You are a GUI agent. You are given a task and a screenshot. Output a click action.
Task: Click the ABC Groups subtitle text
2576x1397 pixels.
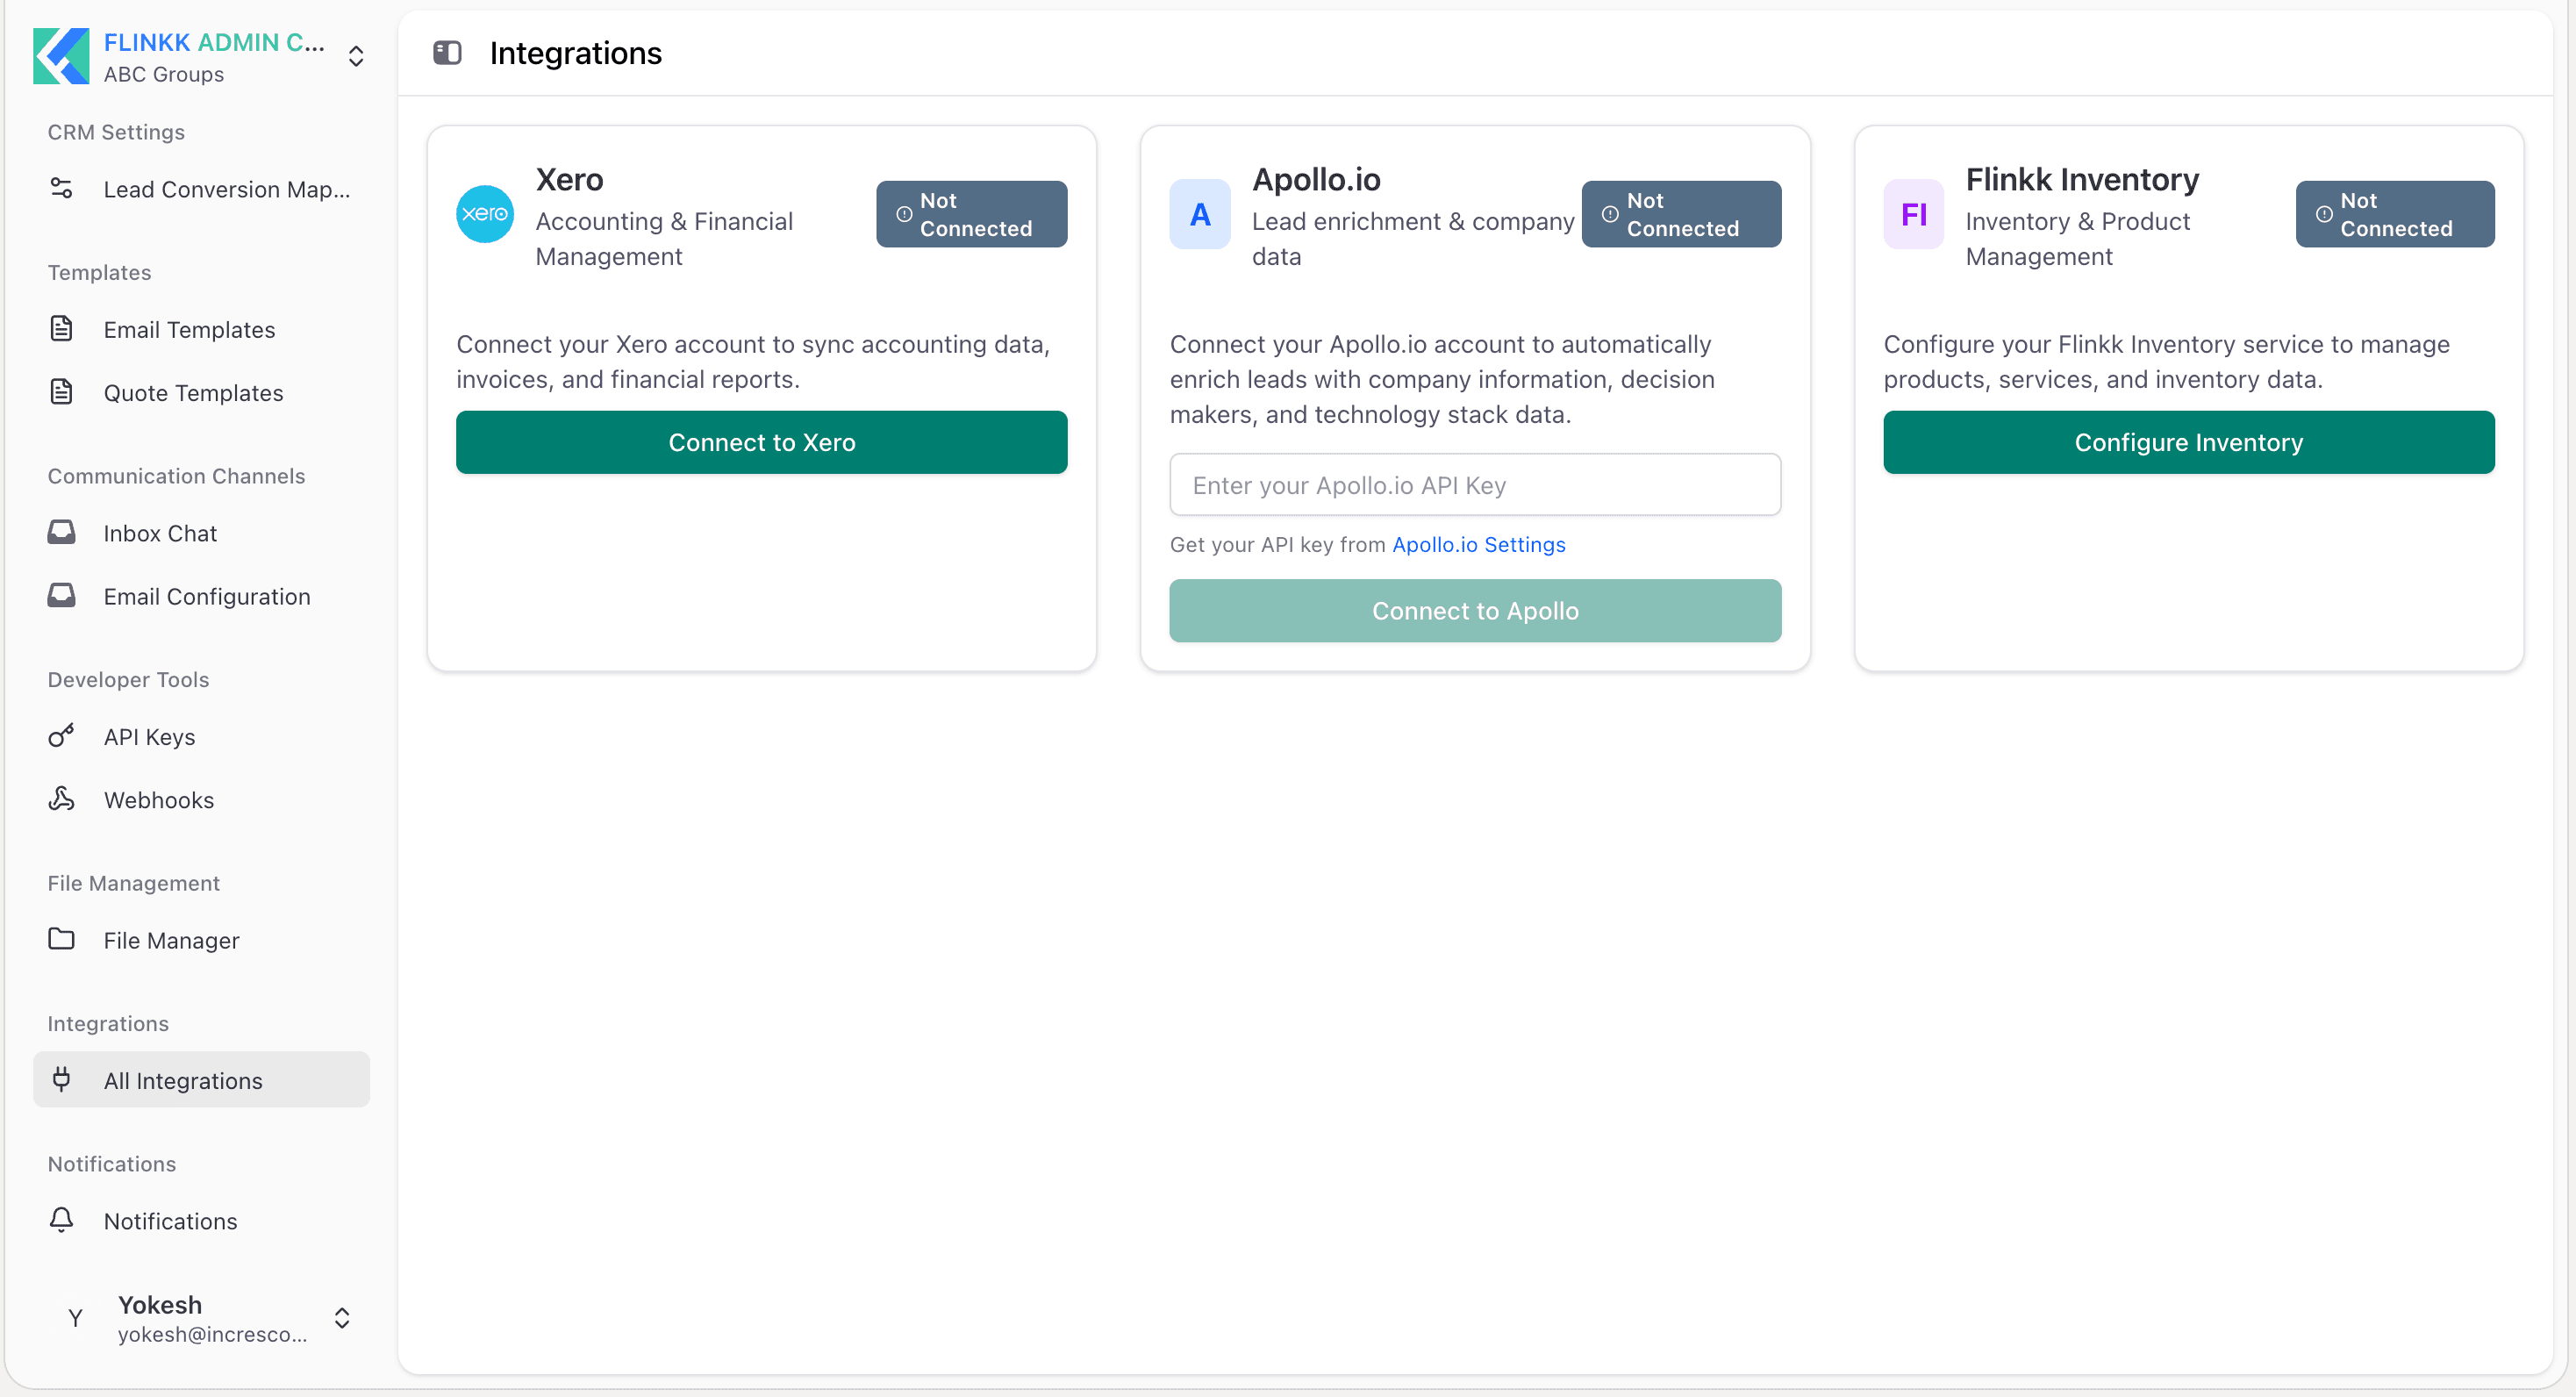click(x=164, y=74)
